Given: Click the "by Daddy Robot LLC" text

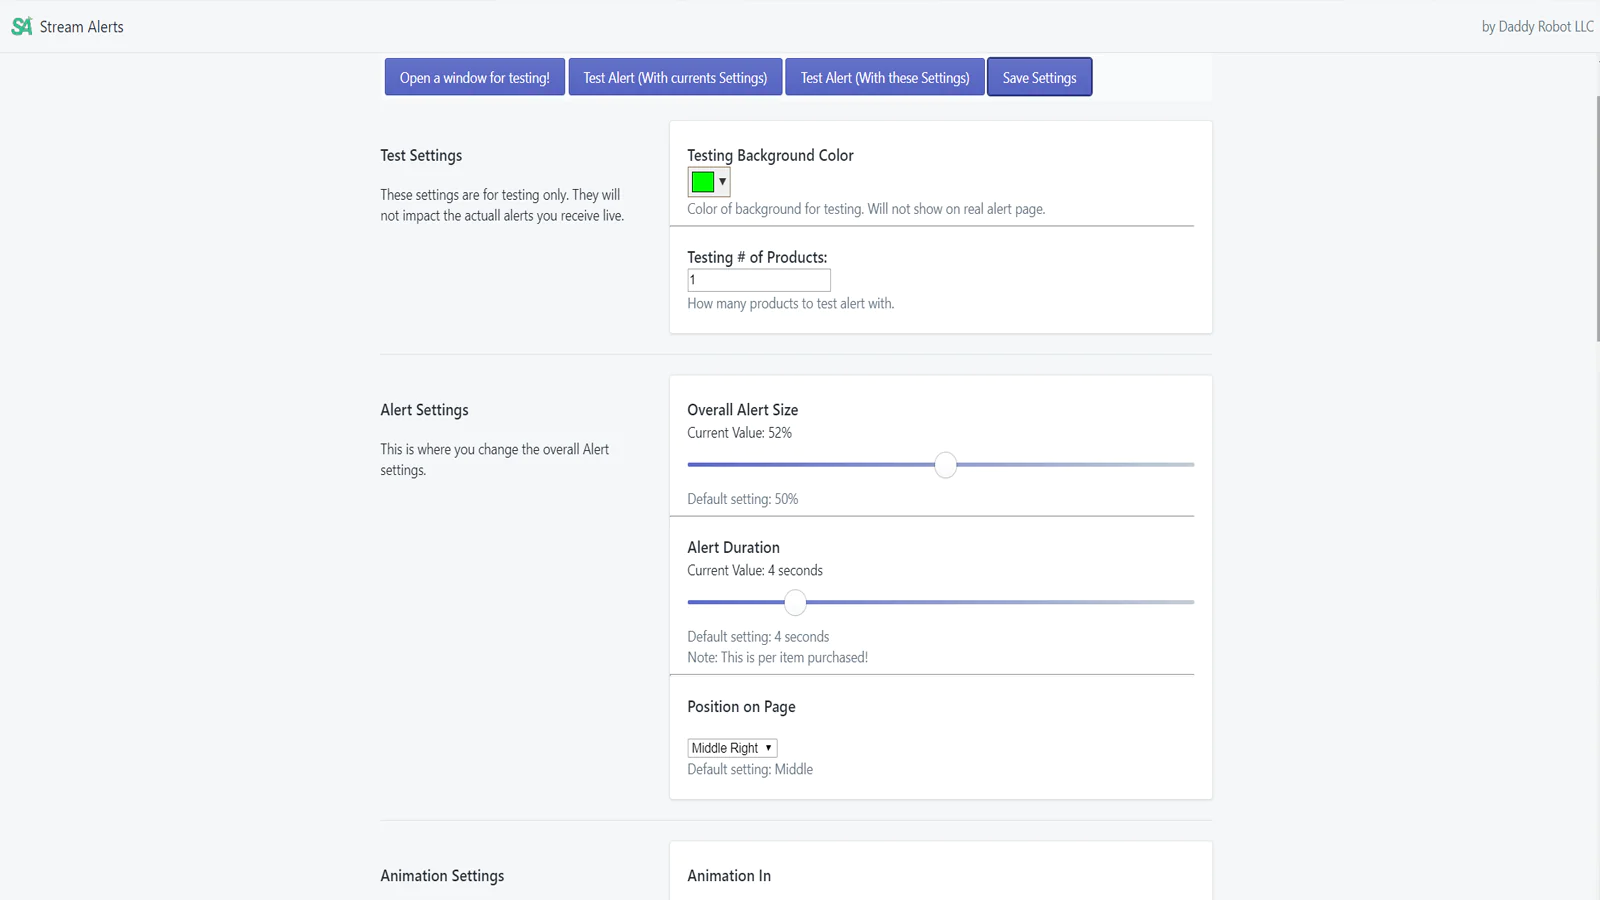Looking at the screenshot, I should 1537,27.
